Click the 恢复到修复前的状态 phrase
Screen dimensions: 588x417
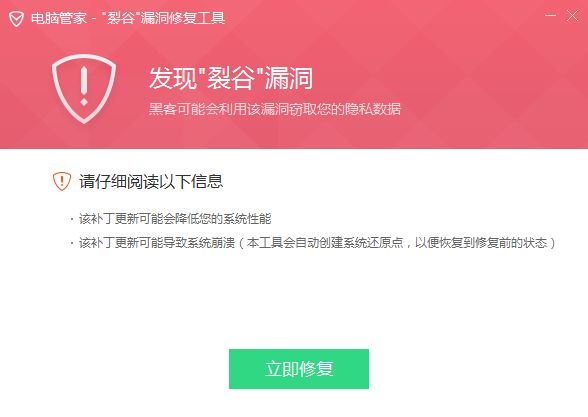point(493,243)
